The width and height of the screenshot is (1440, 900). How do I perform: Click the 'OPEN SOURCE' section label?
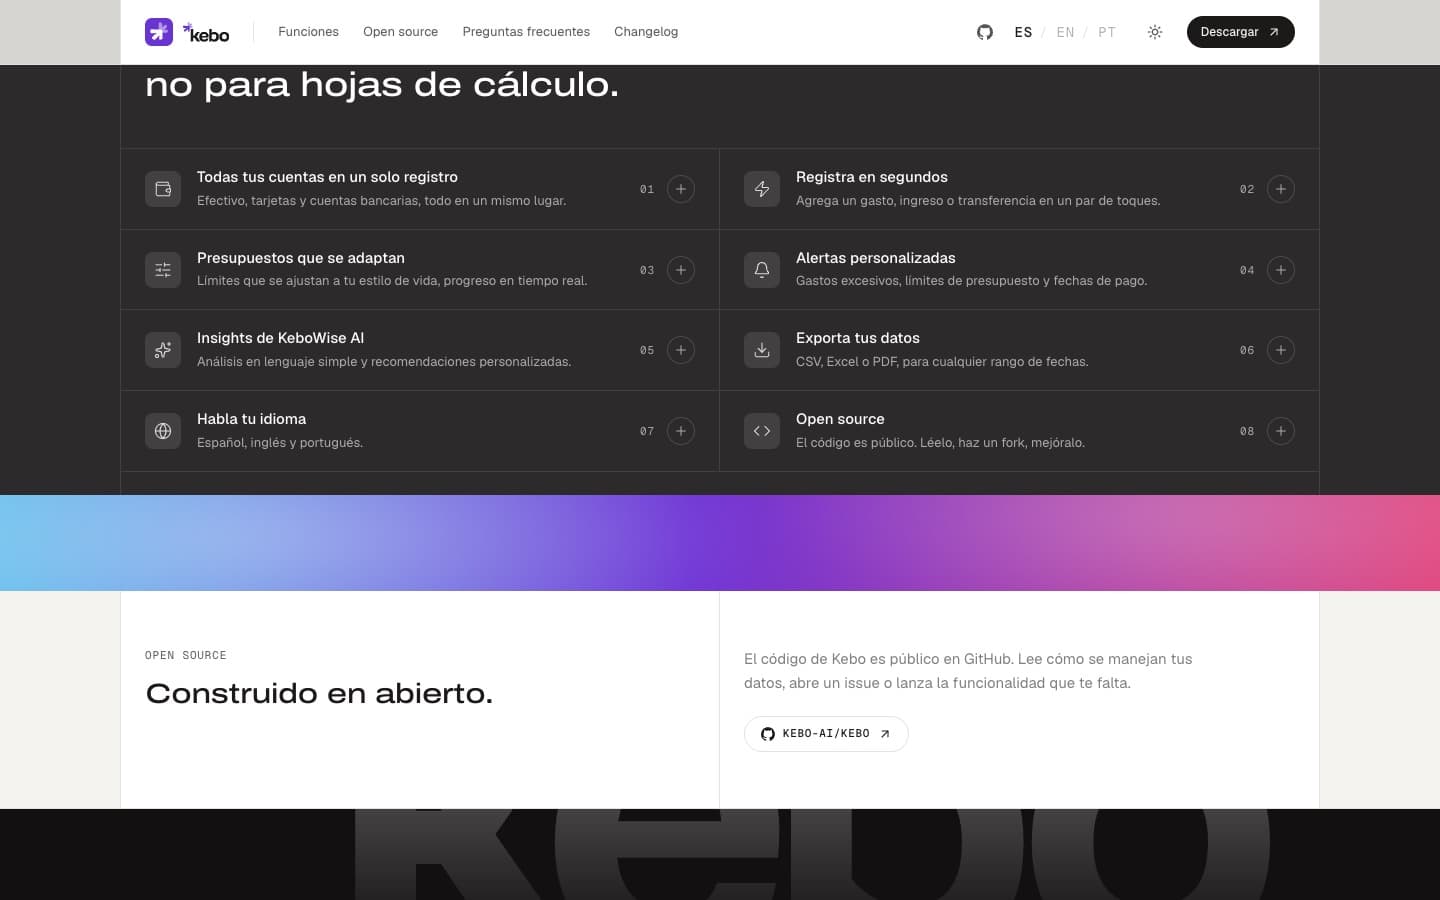coord(186,655)
